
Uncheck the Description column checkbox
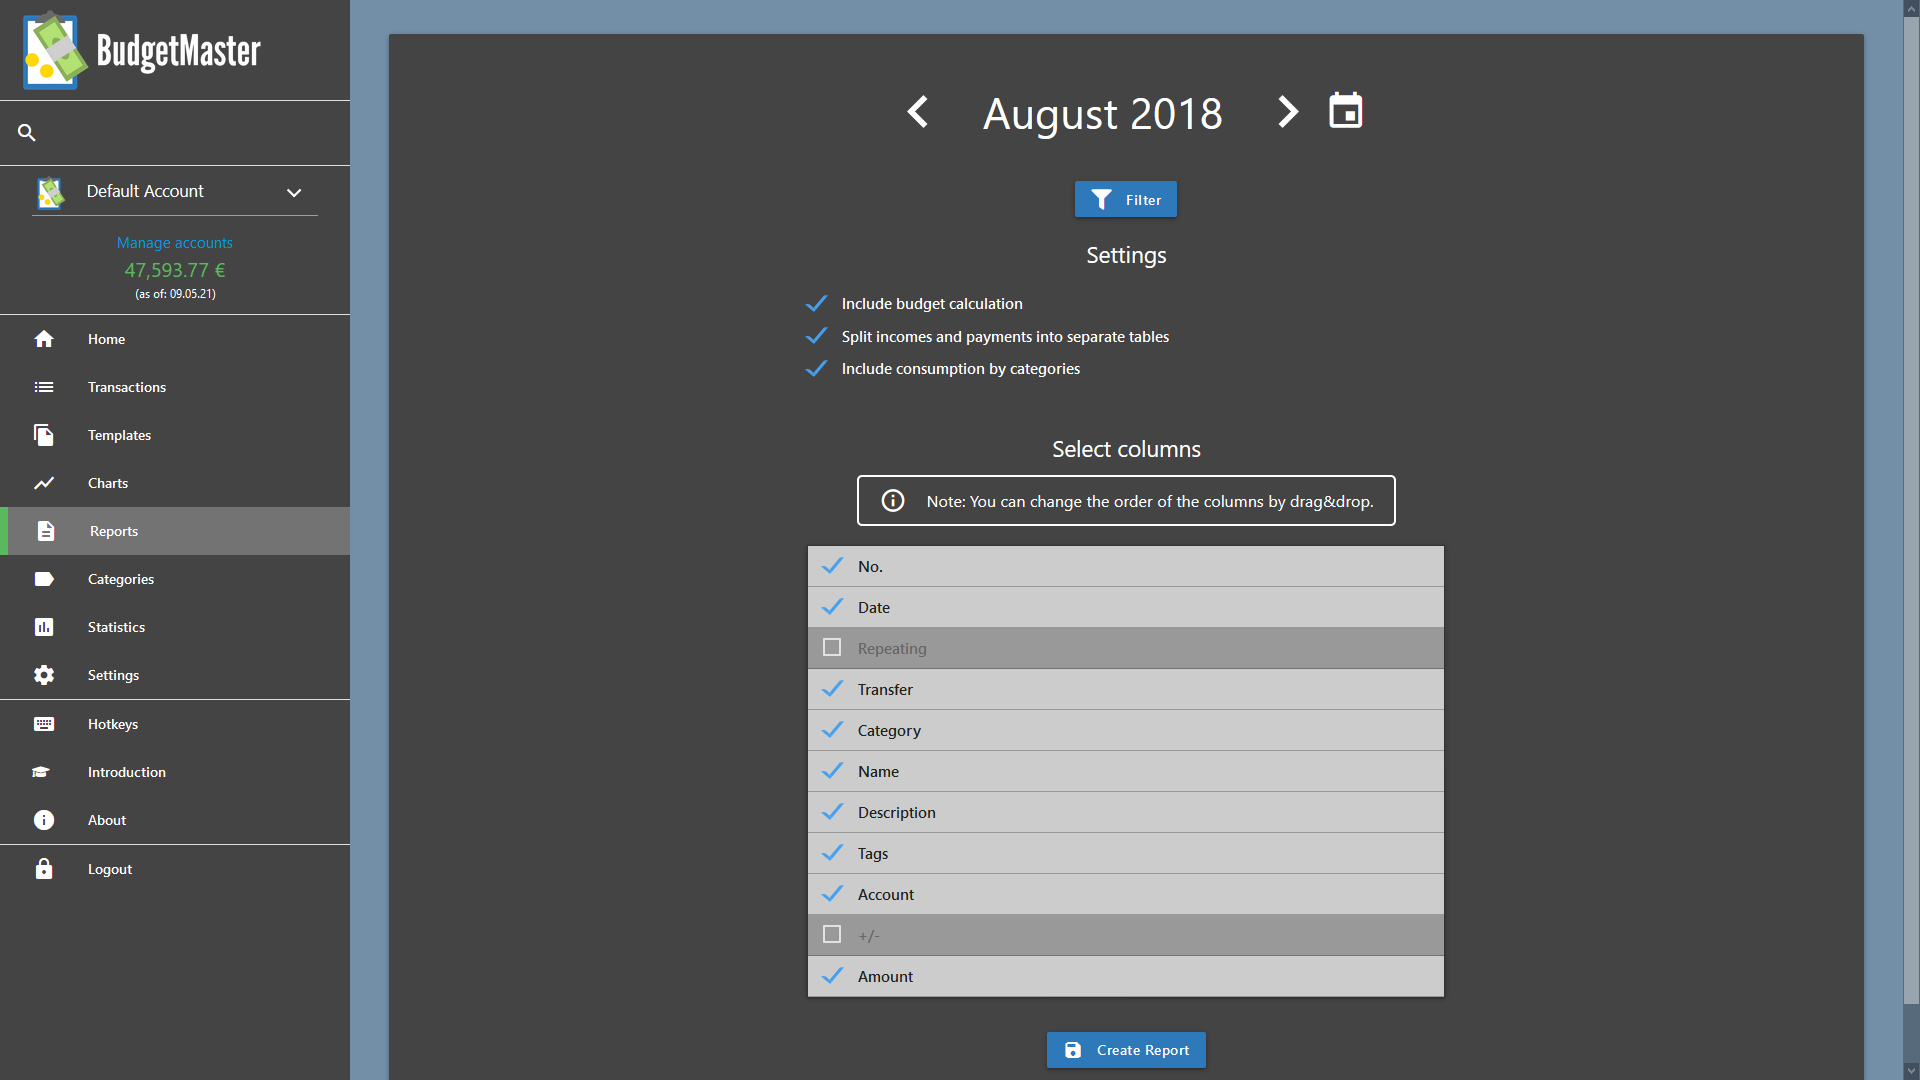coord(832,812)
